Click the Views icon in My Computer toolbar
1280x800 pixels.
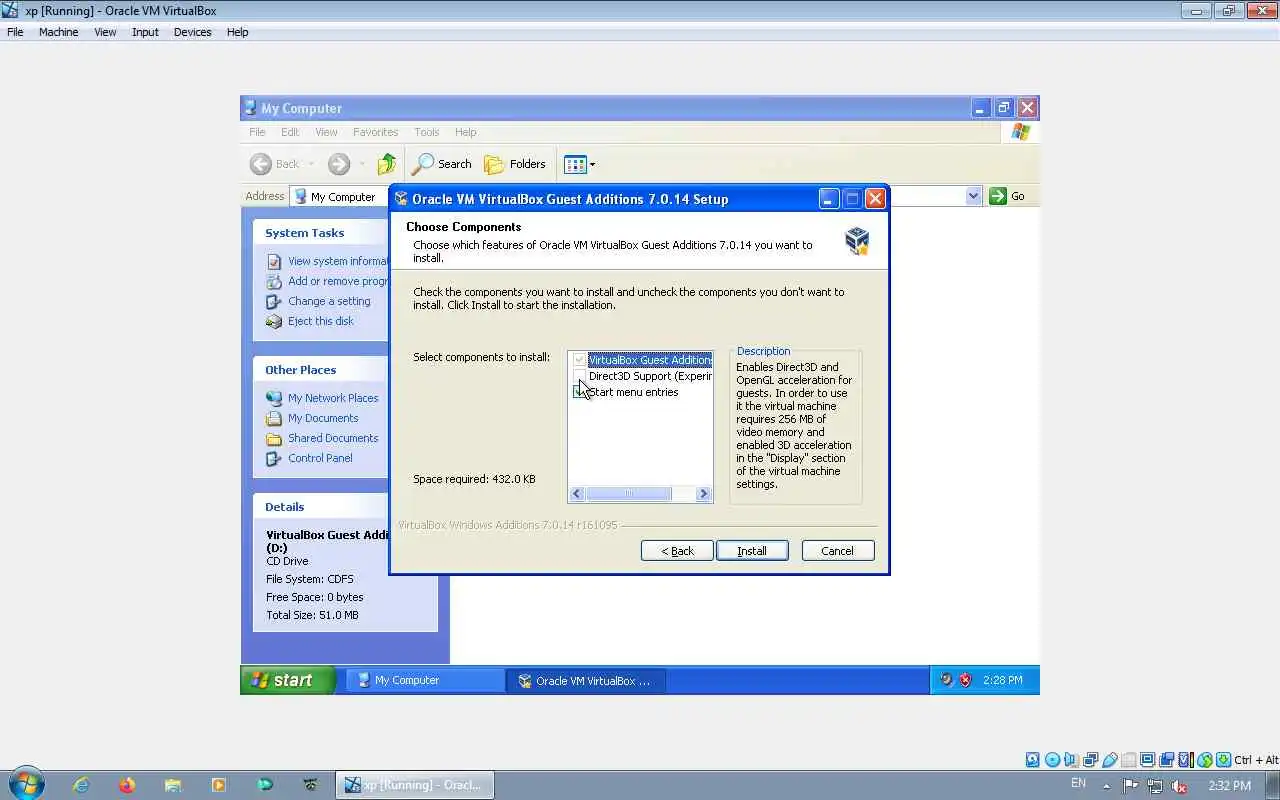[x=574, y=164]
